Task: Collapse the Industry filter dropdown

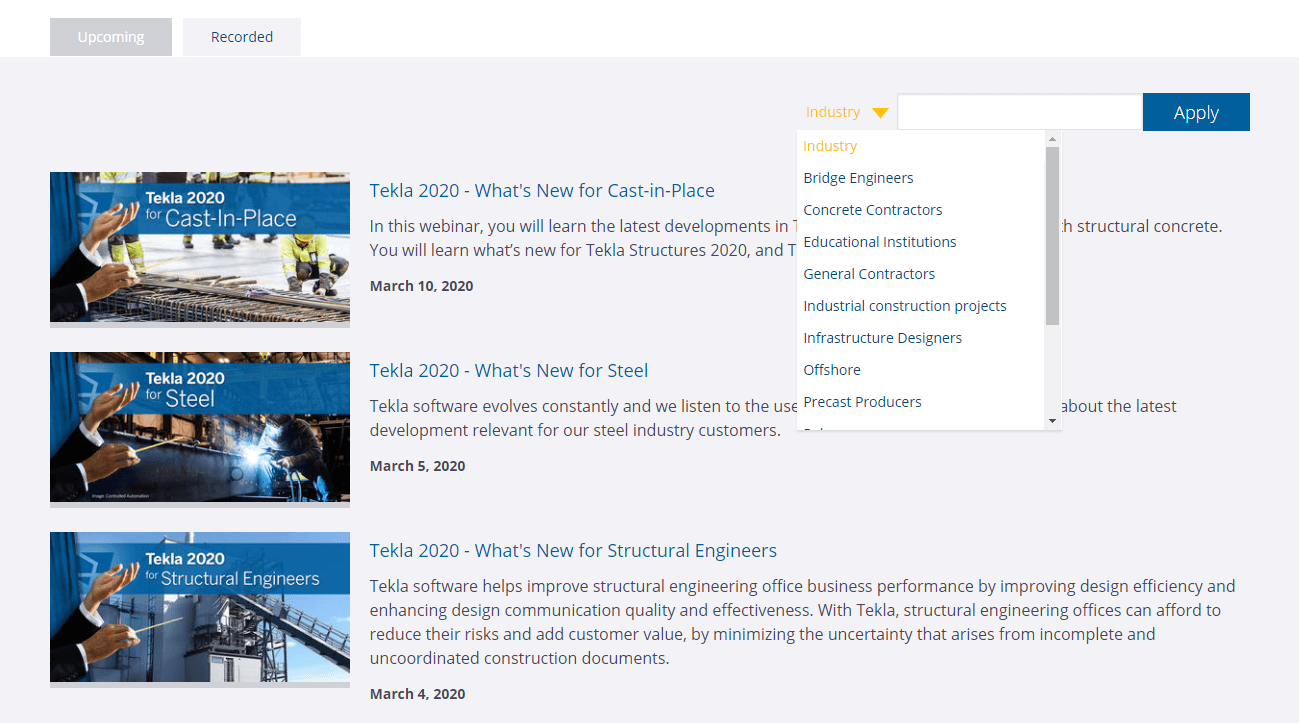Action: pos(847,112)
